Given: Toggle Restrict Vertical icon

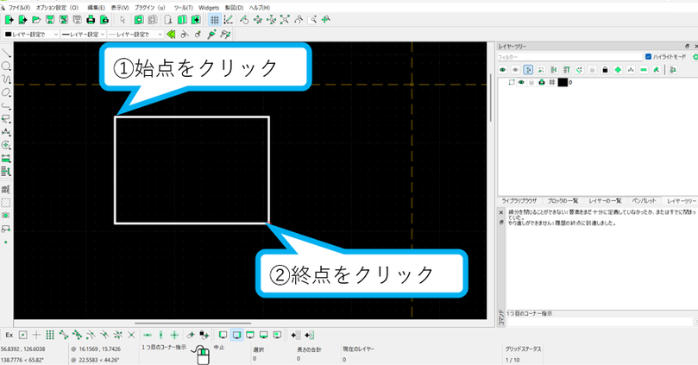Looking at the screenshot, I should pos(161,335).
